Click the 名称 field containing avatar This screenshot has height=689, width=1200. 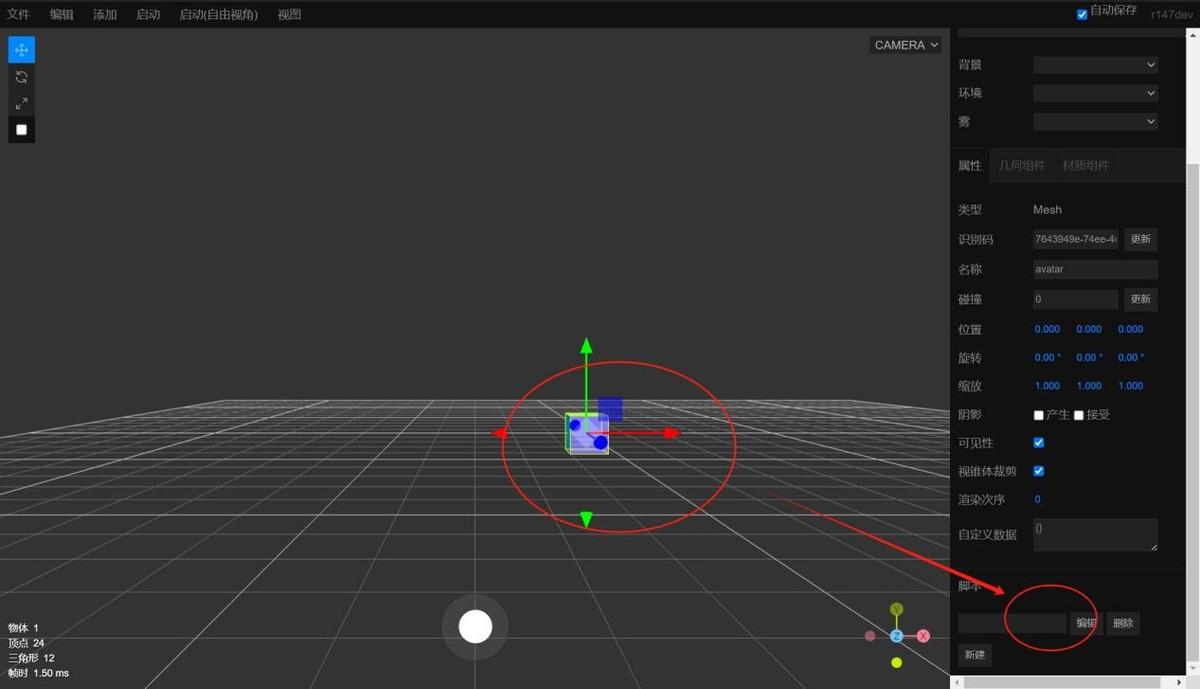point(1095,269)
